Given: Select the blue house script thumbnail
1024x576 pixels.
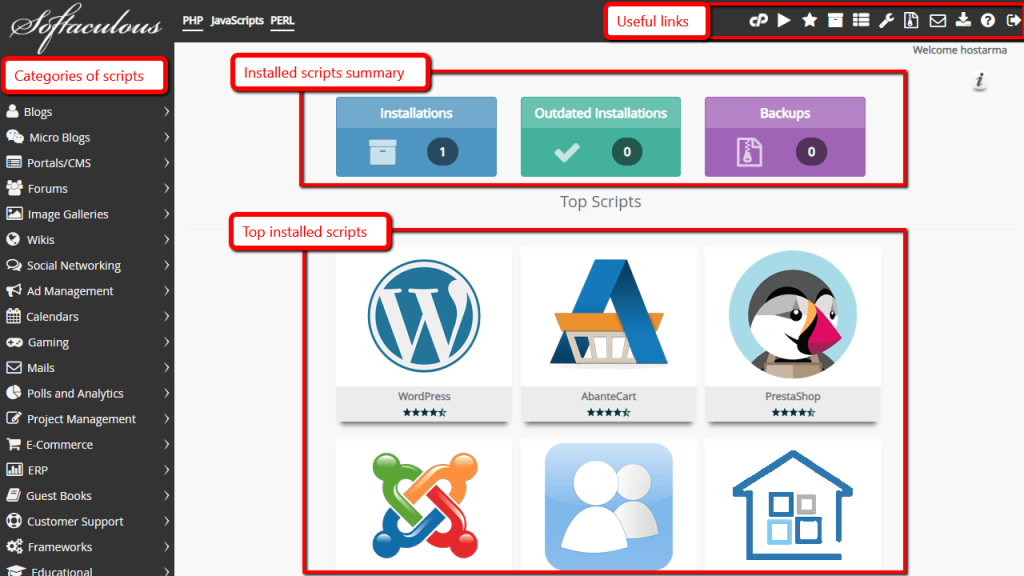Looking at the screenshot, I should click(793, 505).
